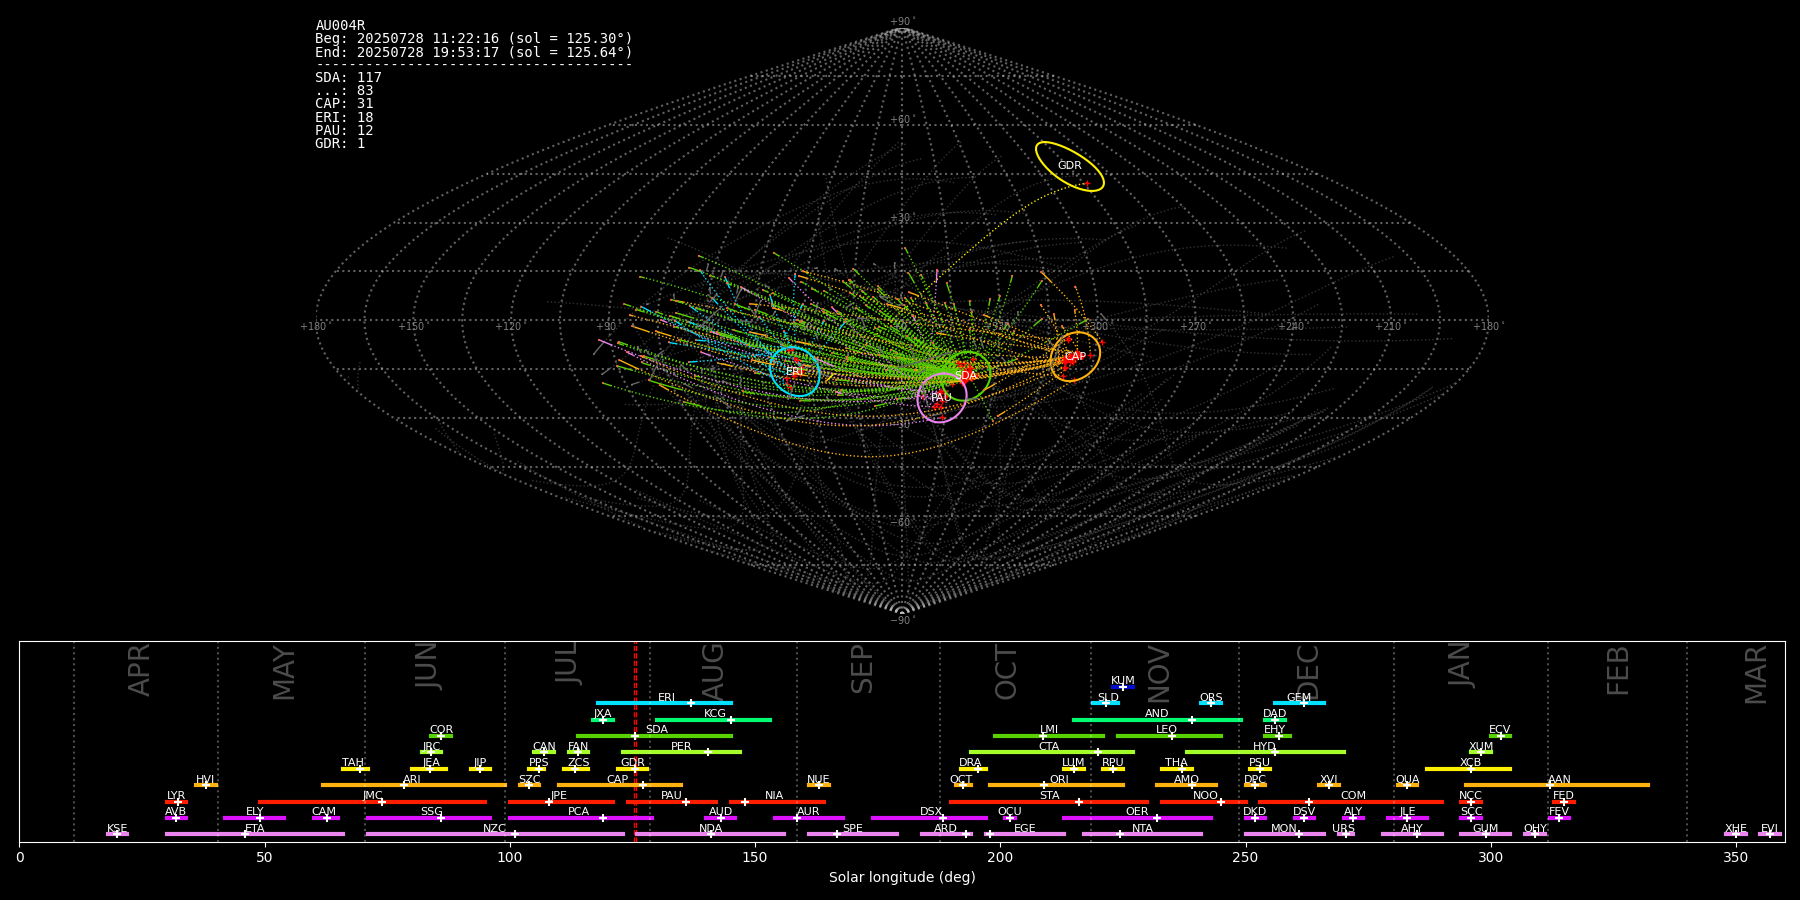Viewport: 1800px width, 900px height.
Task: Click the GDR radiant ellipse on the sky map
Action: point(1070,166)
